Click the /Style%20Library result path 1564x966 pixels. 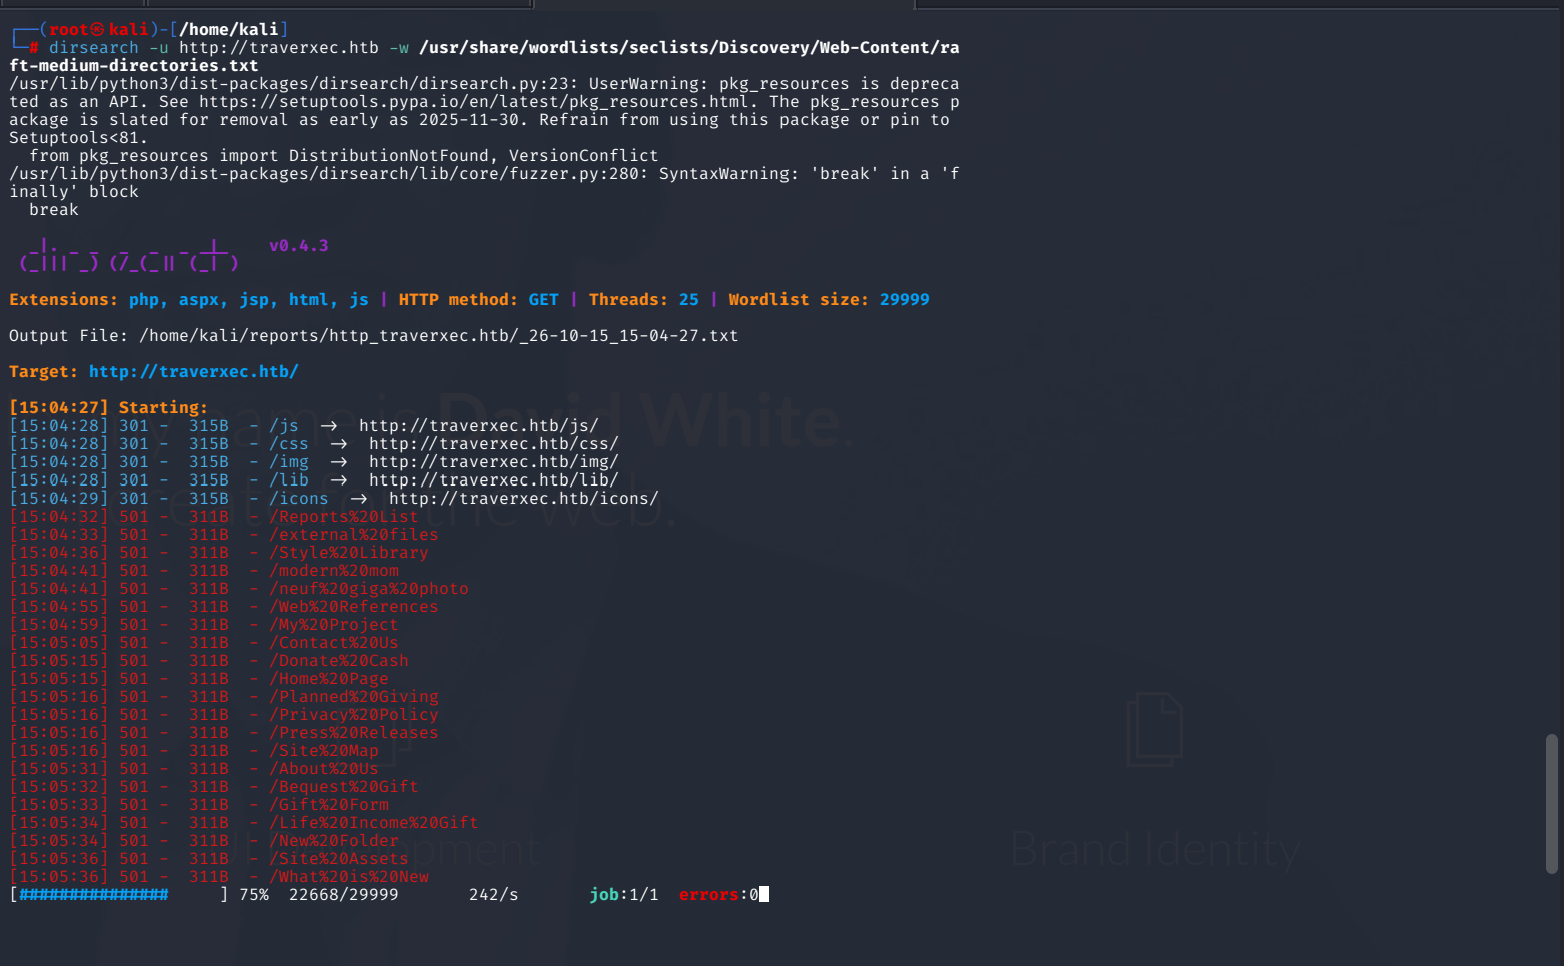point(349,553)
